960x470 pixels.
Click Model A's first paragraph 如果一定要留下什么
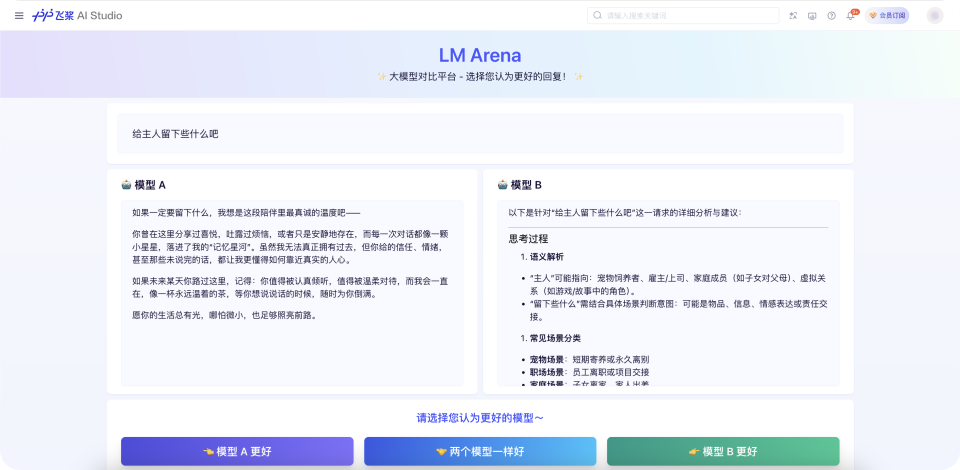pyautogui.click(x=246, y=212)
